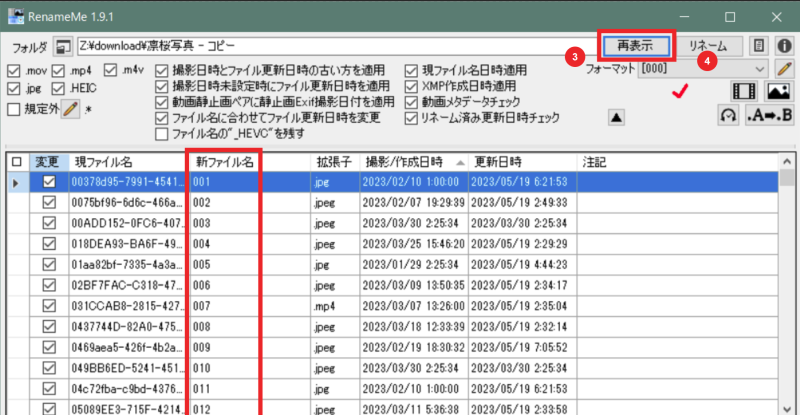
Task: Click the .mp4 extension cell
Action: (x=335, y=306)
